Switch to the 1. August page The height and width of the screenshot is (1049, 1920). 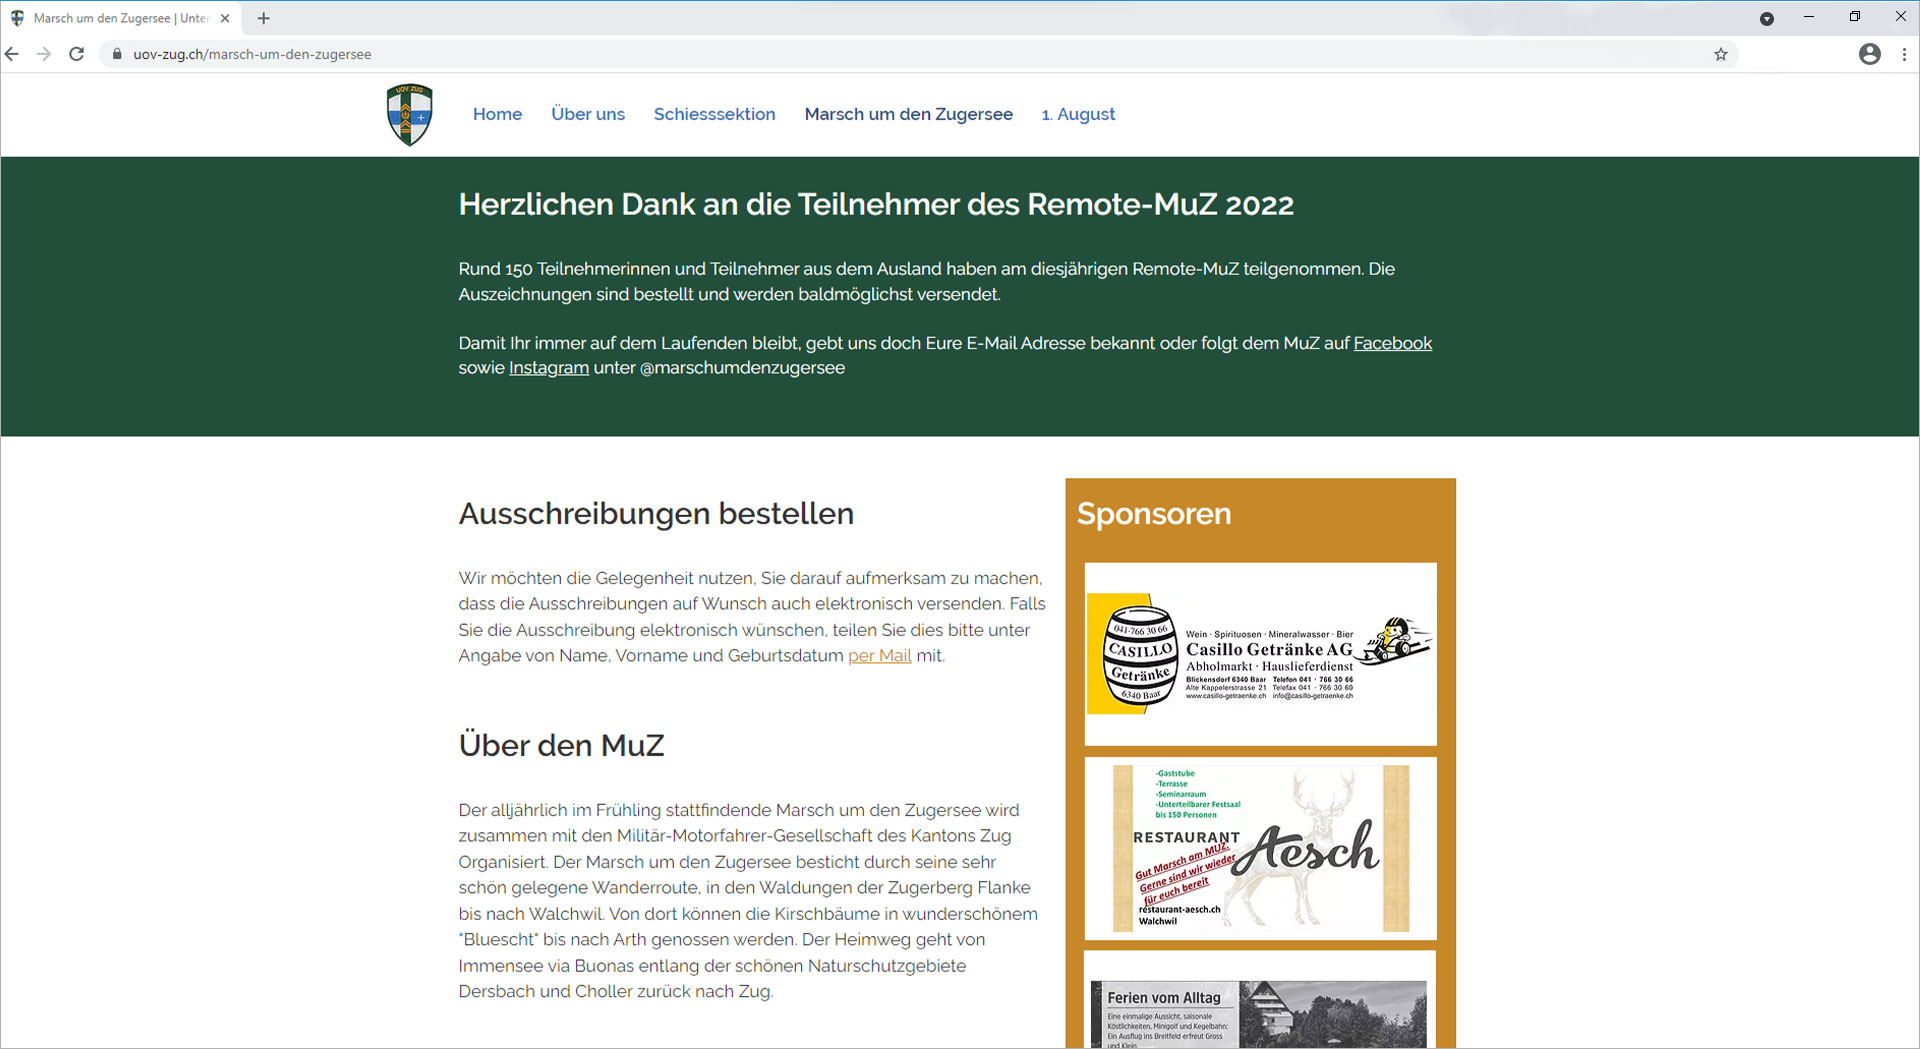pos(1078,114)
